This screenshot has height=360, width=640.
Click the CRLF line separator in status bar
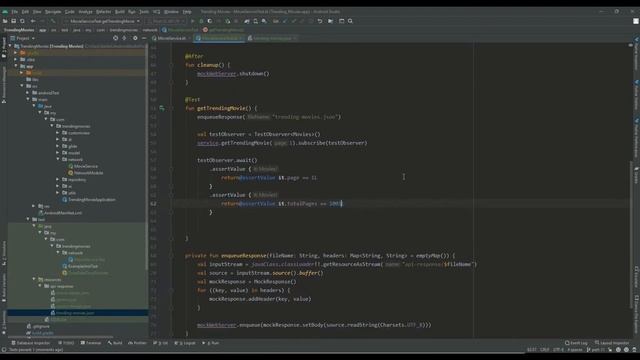point(544,350)
